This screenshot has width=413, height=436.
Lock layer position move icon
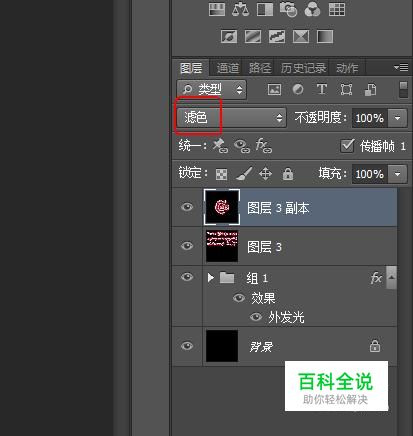(x=265, y=174)
